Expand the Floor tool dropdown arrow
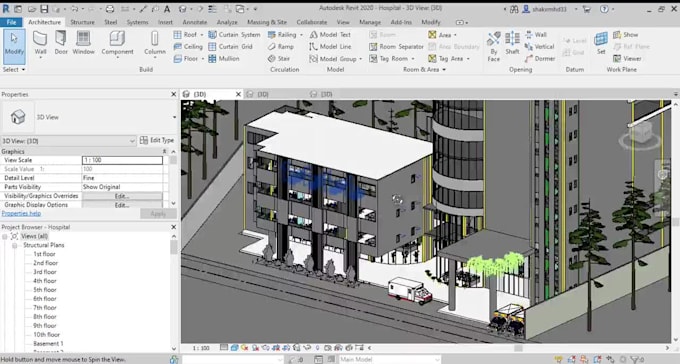The image size is (680, 364). (202, 59)
